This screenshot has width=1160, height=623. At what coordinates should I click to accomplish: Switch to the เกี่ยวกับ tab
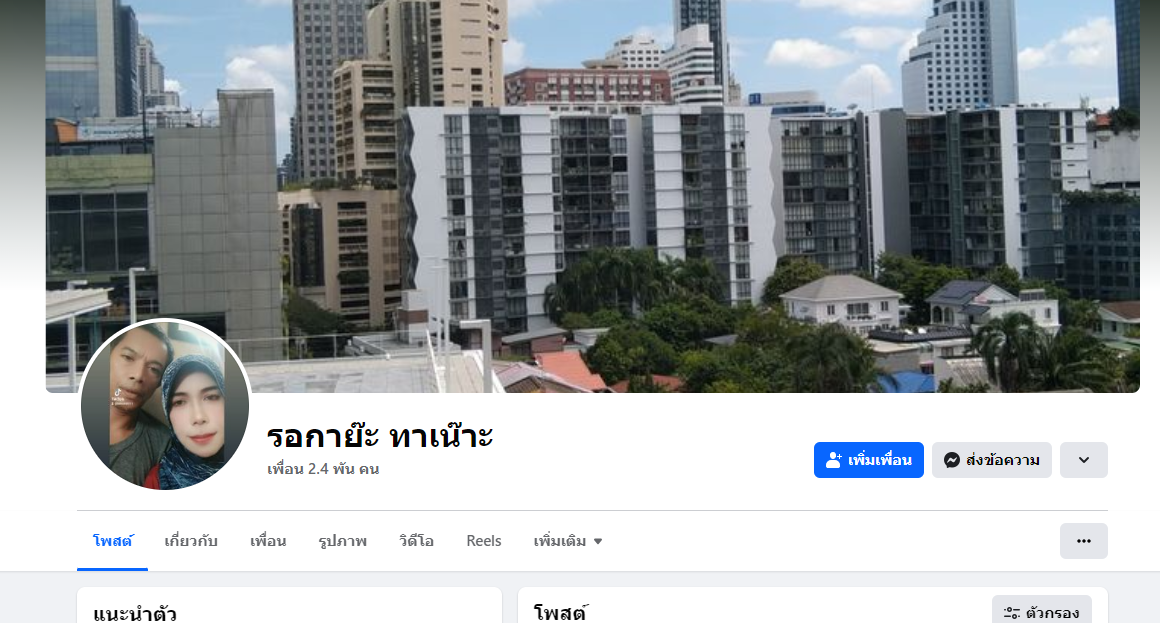[191, 541]
